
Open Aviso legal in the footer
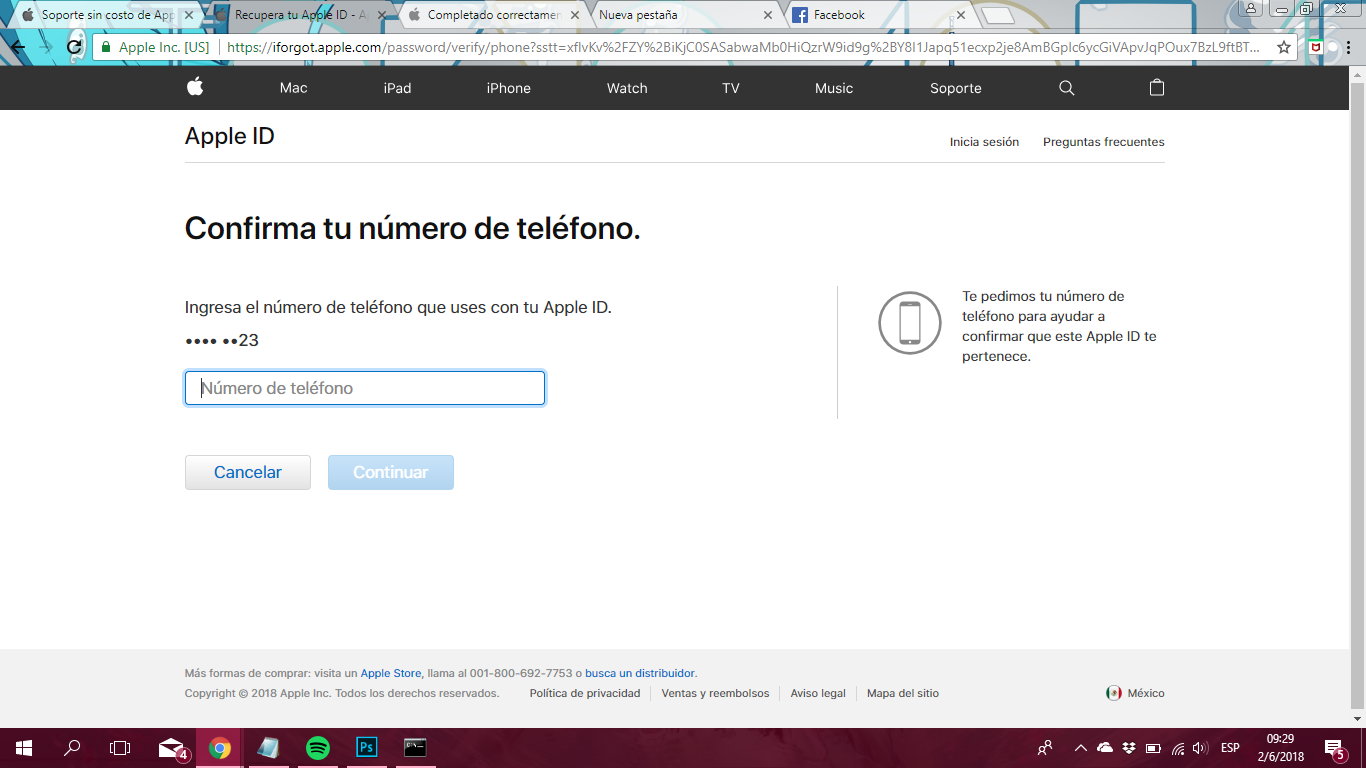[818, 693]
